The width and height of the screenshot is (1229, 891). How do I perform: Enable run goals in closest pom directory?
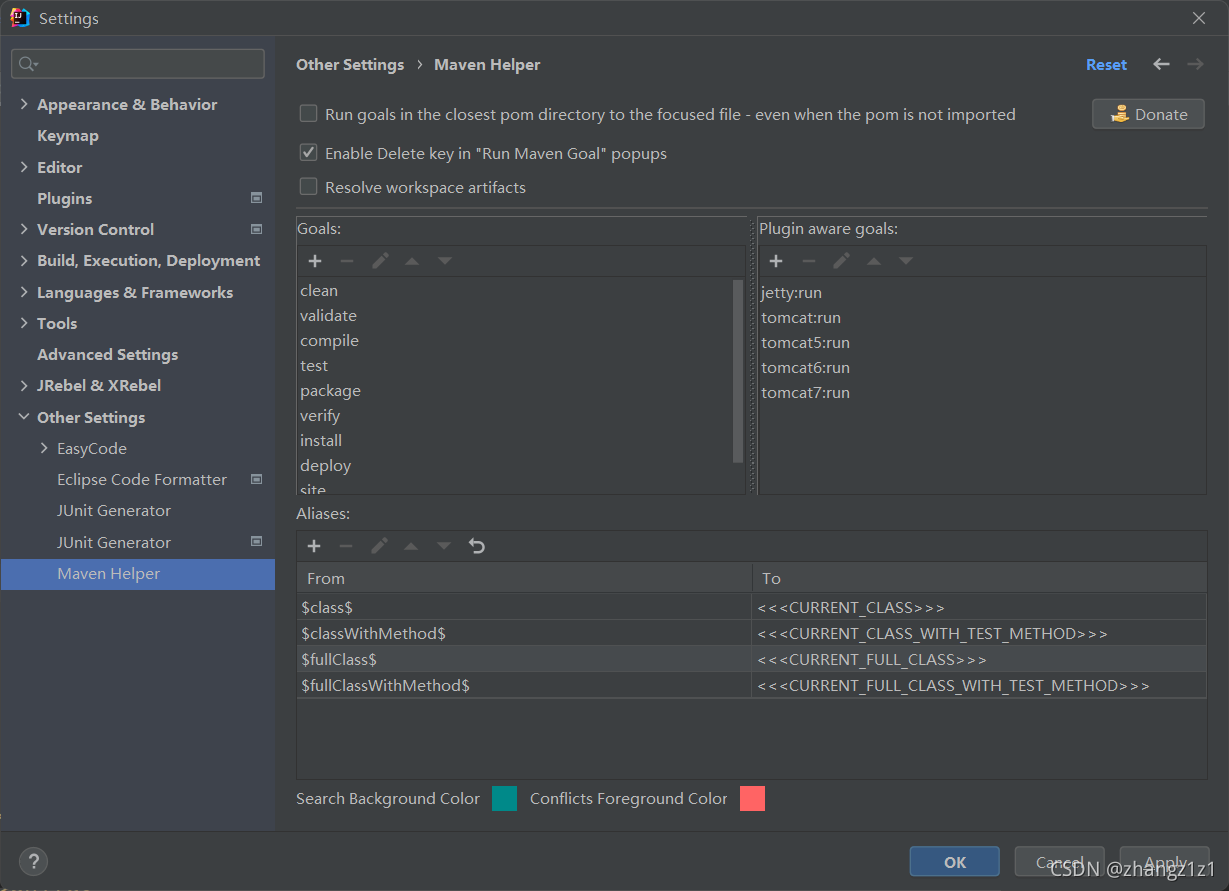pyautogui.click(x=309, y=114)
